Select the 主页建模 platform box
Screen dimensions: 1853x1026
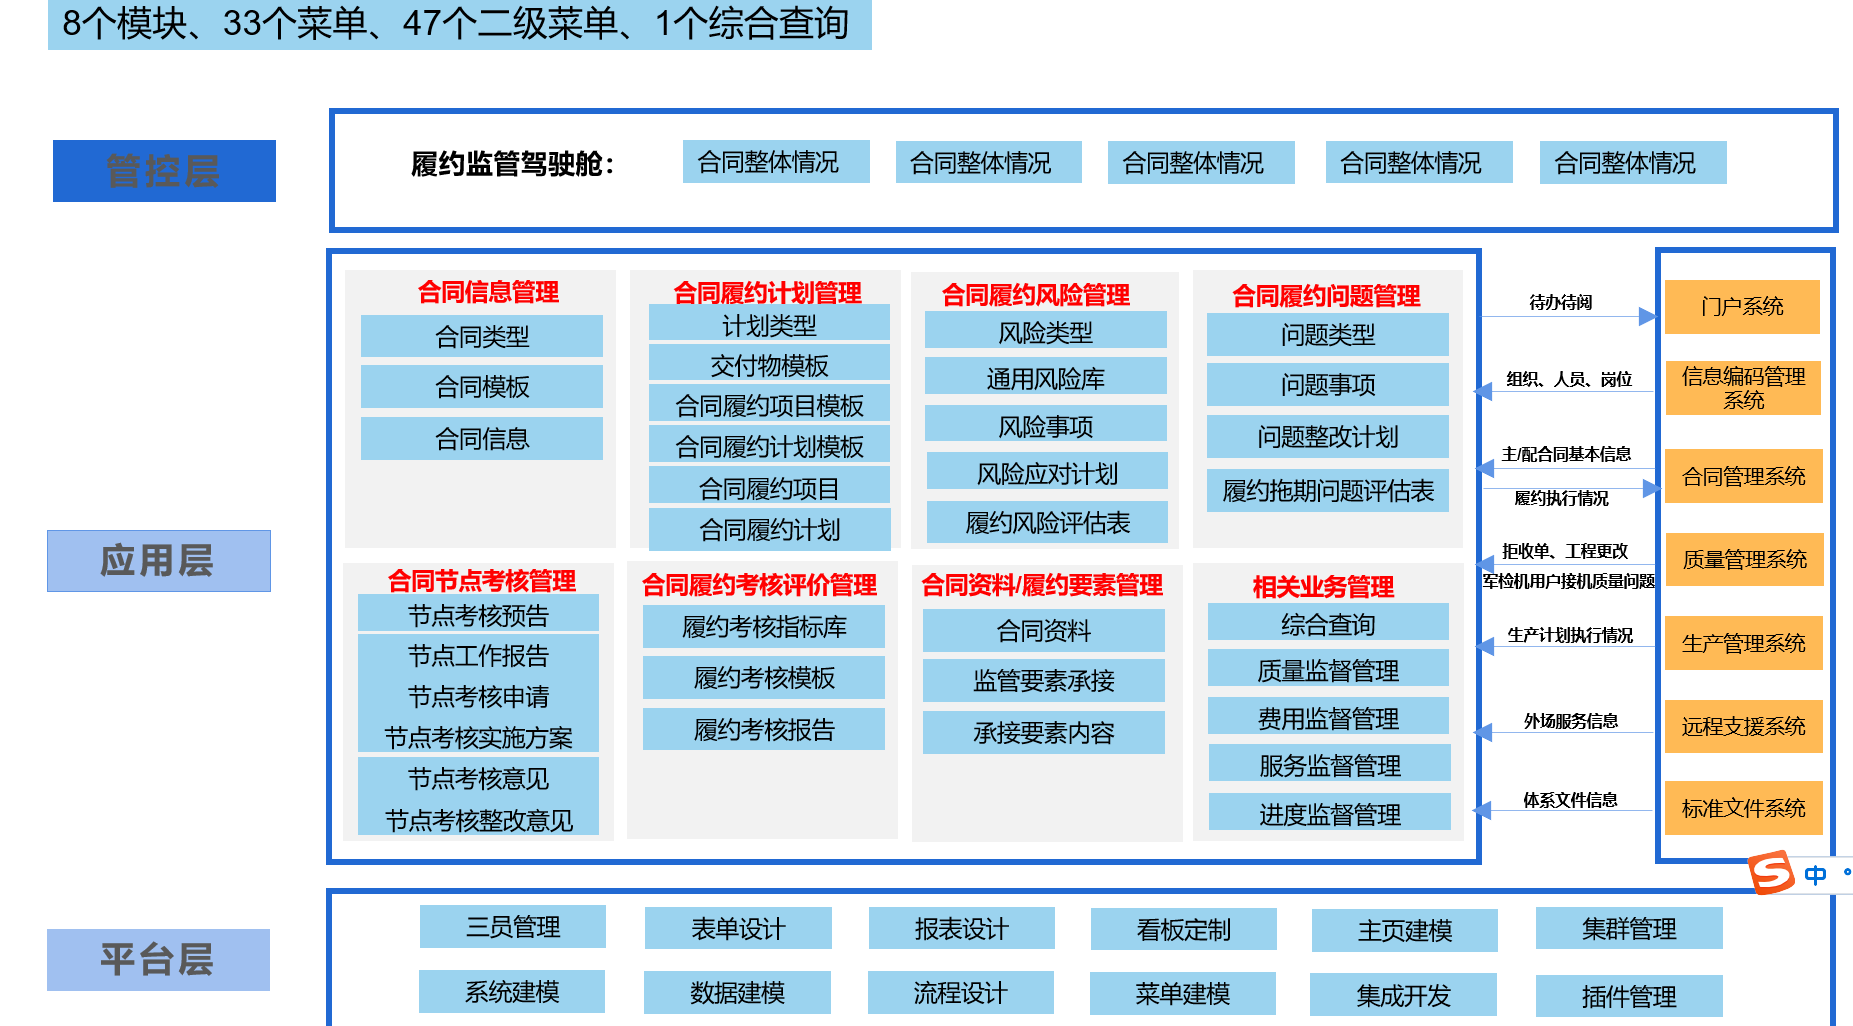[x=1405, y=930]
